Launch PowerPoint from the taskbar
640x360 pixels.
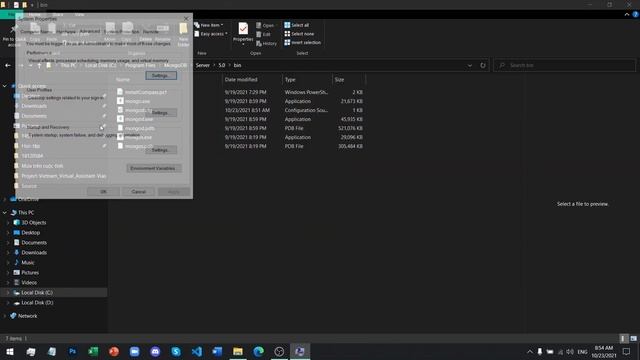[x=114, y=351]
